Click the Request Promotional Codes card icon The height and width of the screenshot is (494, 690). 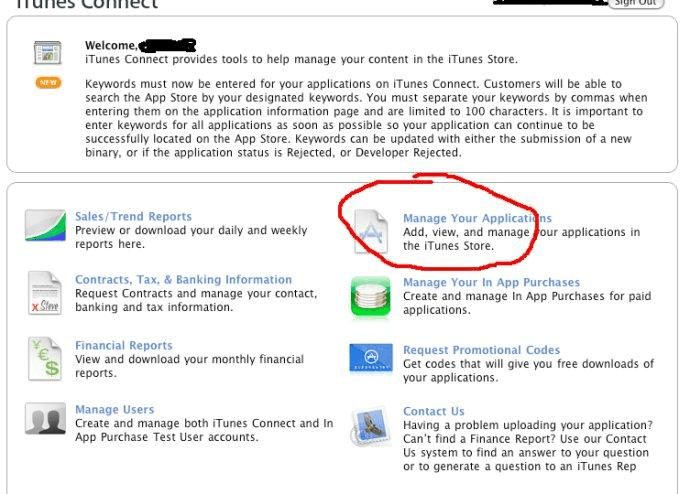point(371,358)
